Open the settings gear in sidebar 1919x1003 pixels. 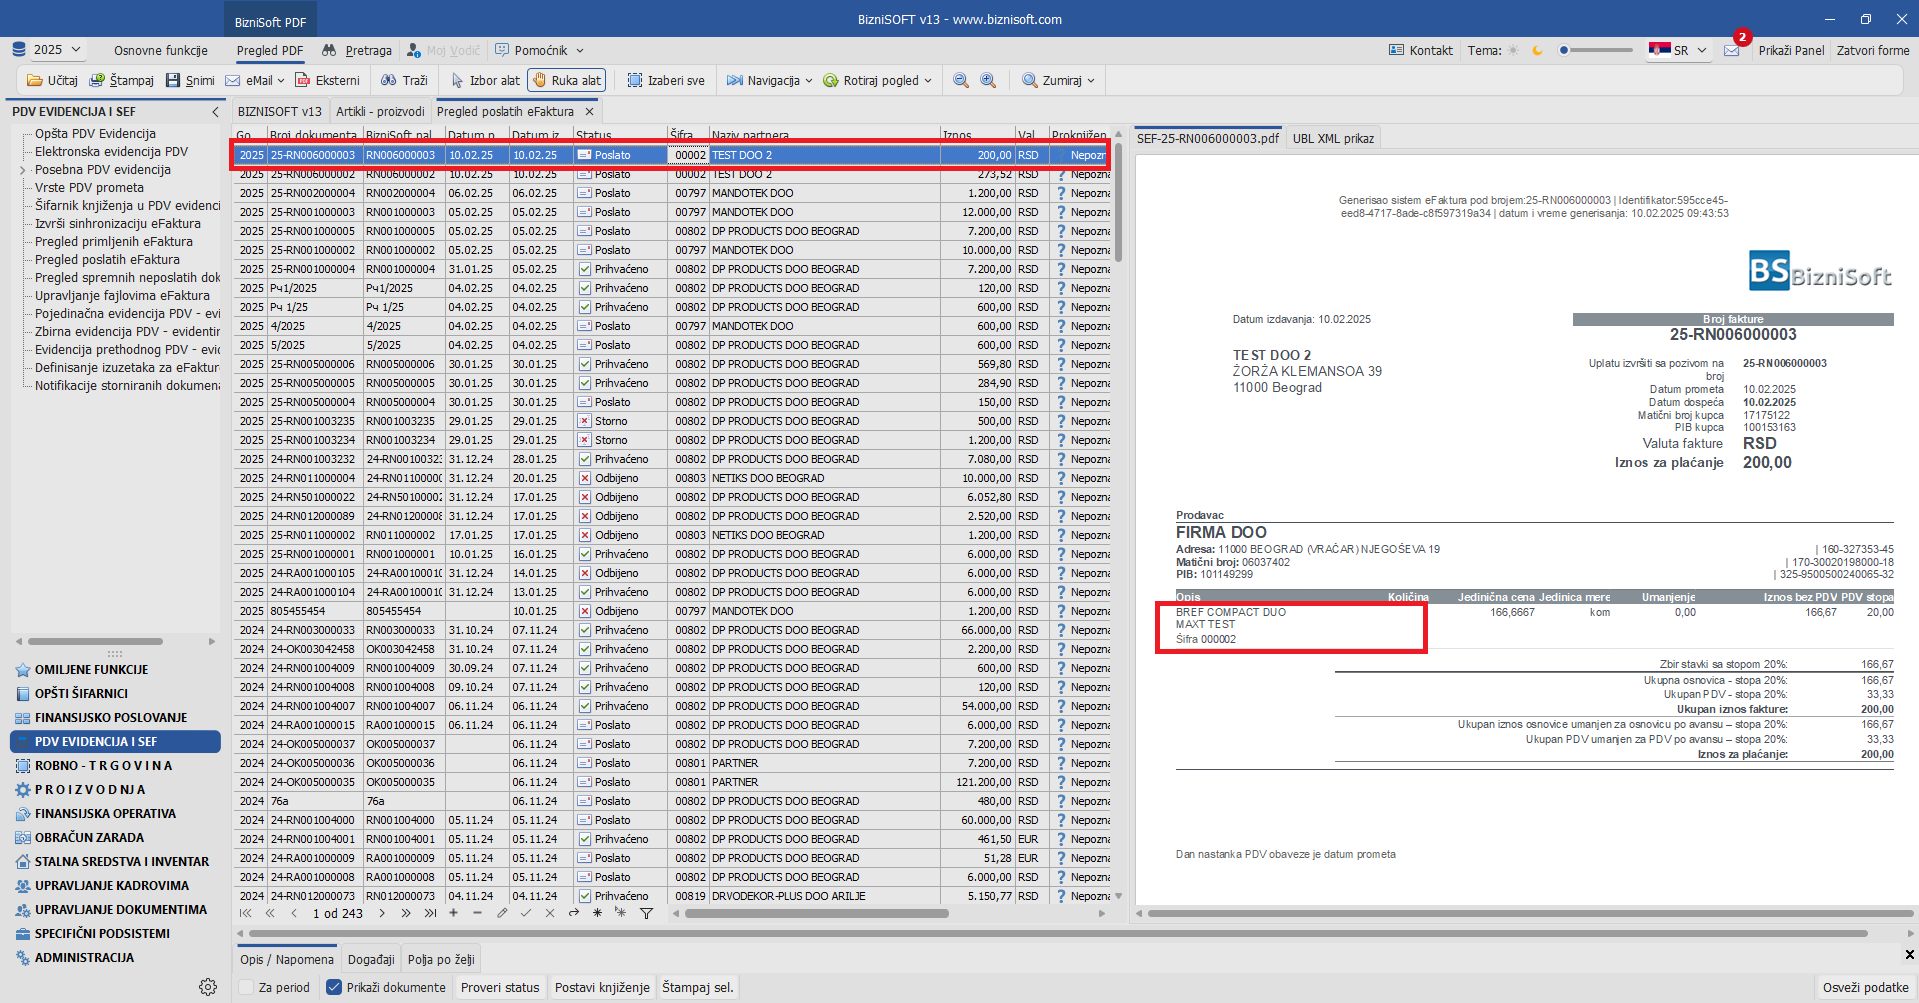[208, 987]
